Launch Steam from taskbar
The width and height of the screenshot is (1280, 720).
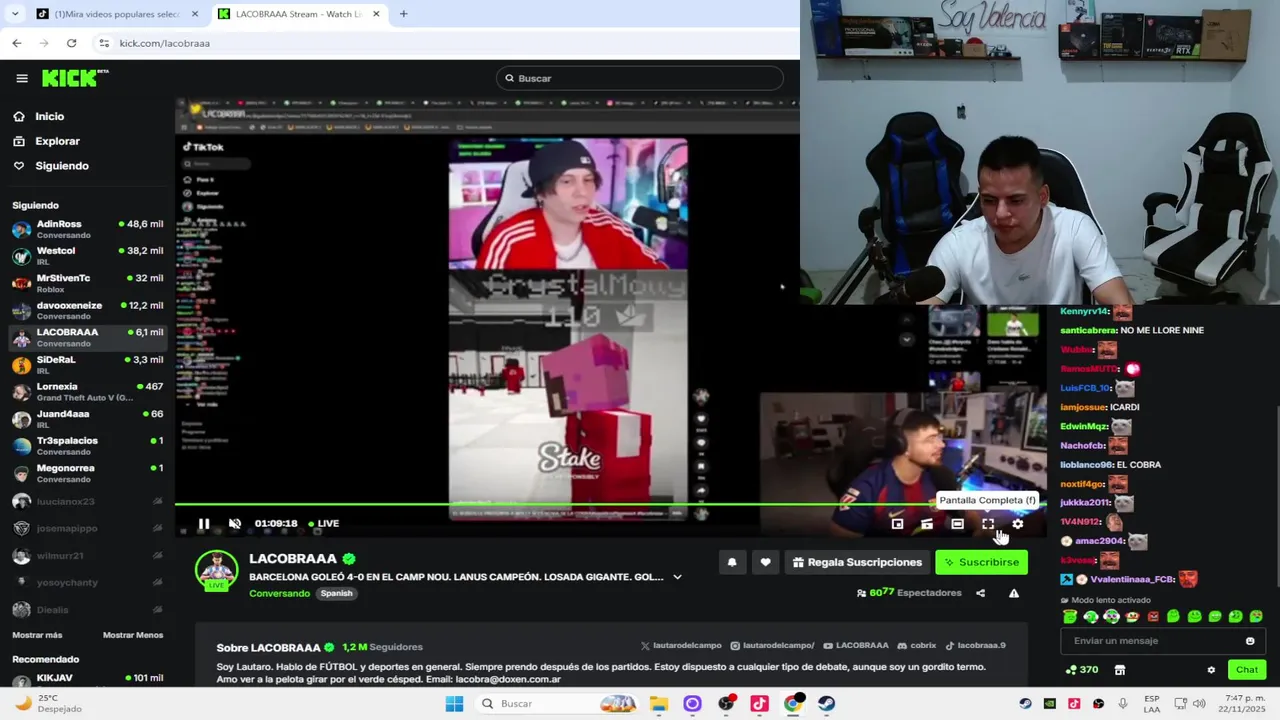point(826,704)
